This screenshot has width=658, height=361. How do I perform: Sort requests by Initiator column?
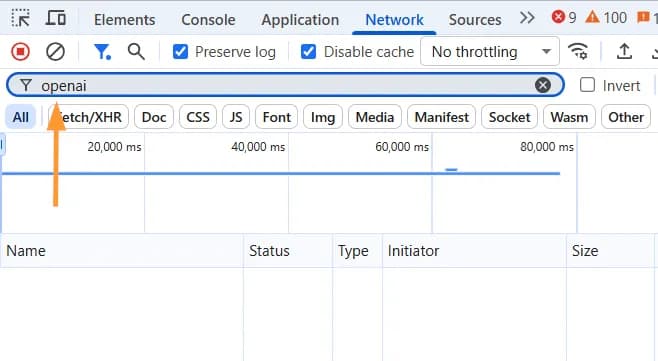pos(474,251)
